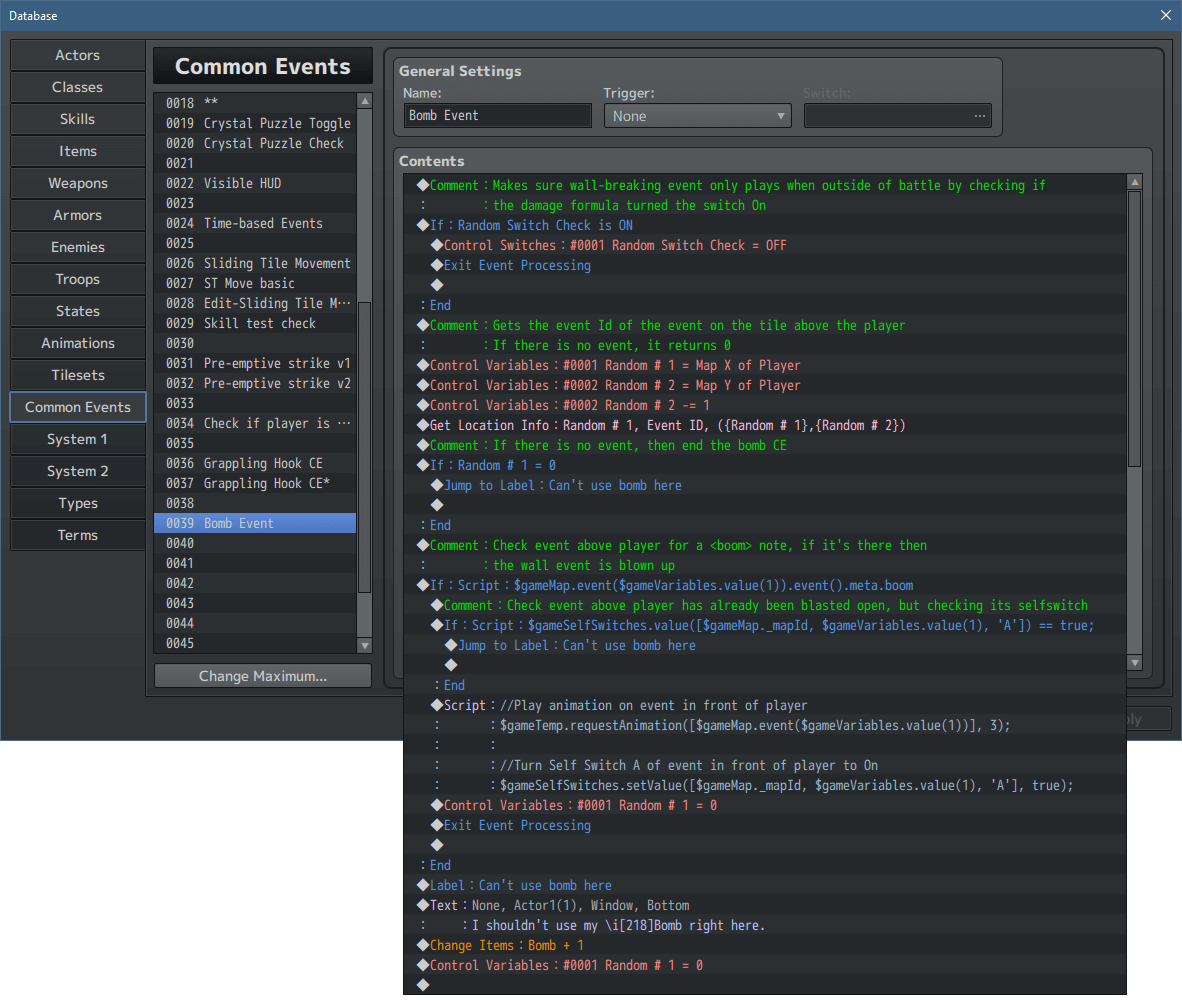
Task: Select empty common event slot 0040
Action: 255,543
